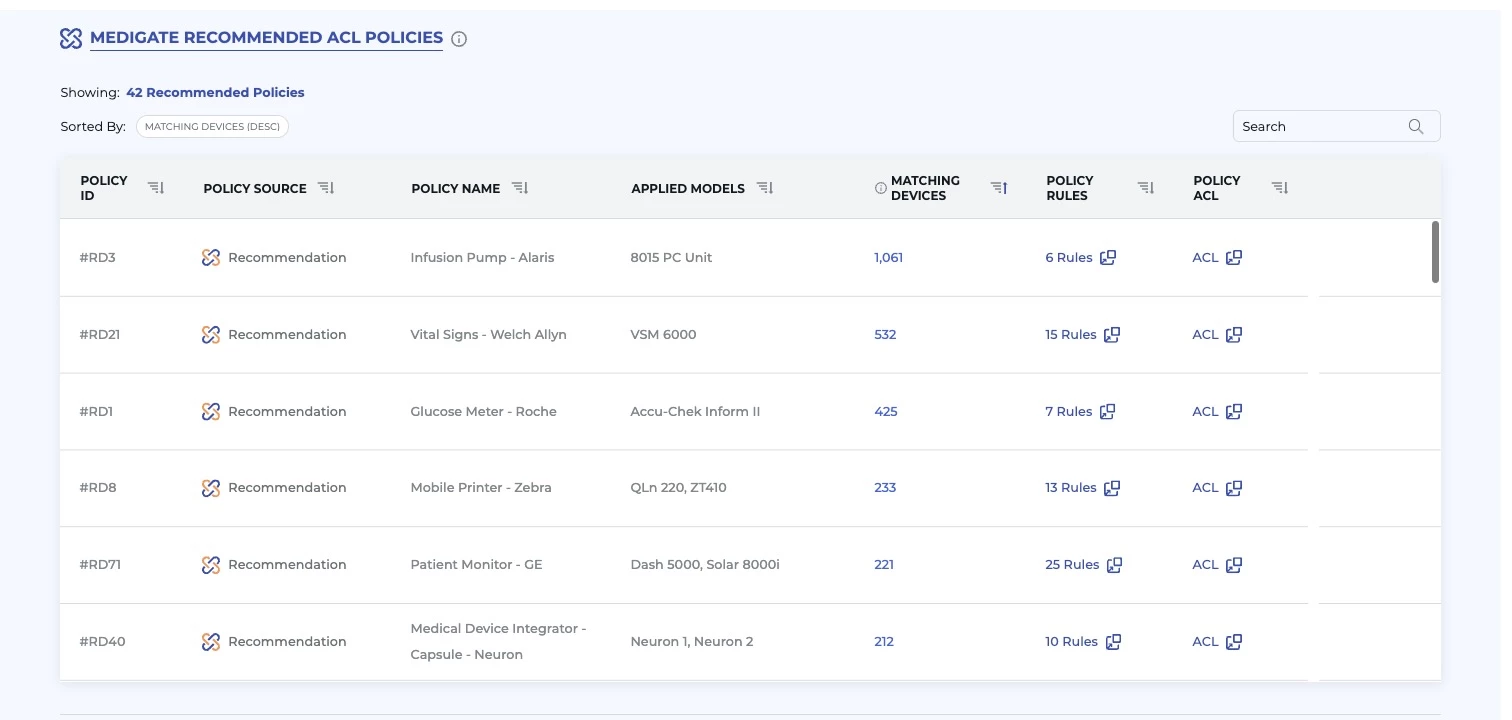Viewport: 1512px width, 720px height.
Task: Click into the Search input field
Action: pyautogui.click(x=1320, y=126)
